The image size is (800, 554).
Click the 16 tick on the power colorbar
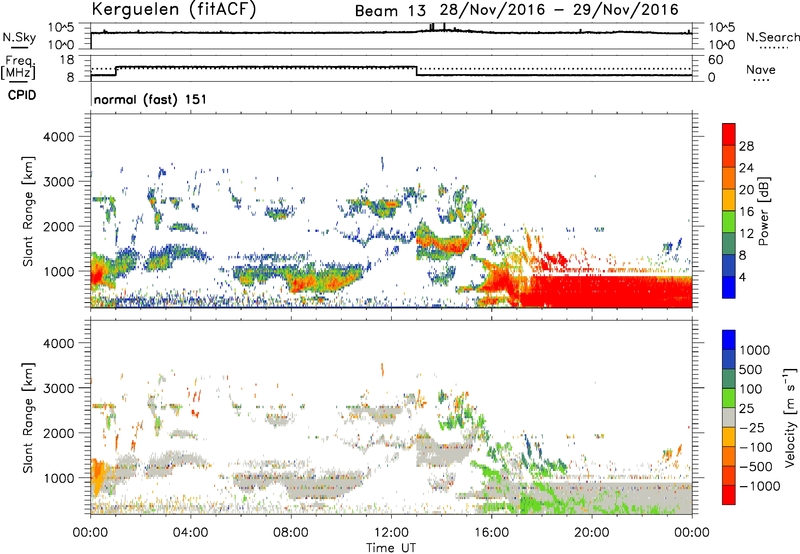746,212
